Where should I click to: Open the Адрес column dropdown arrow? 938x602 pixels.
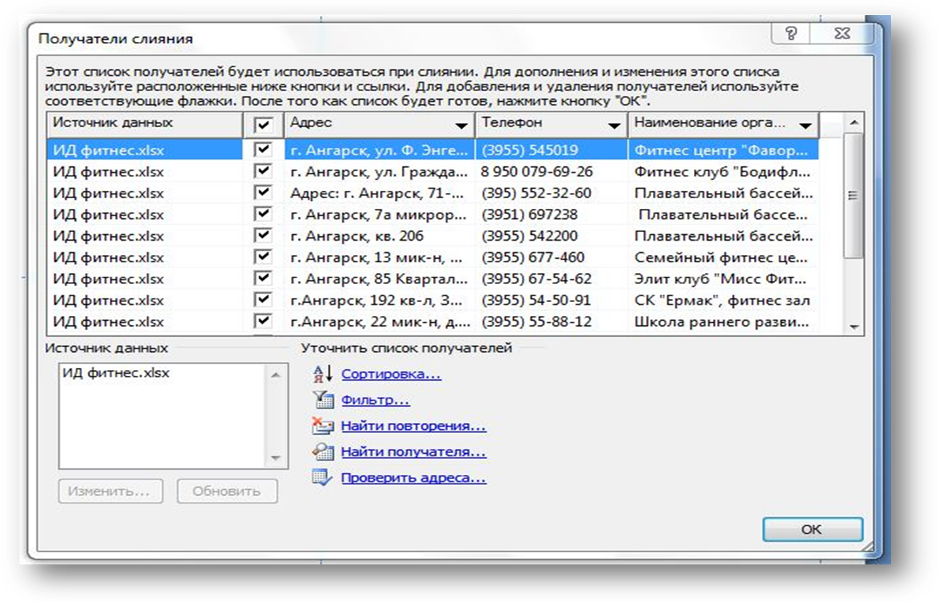[x=461, y=126]
